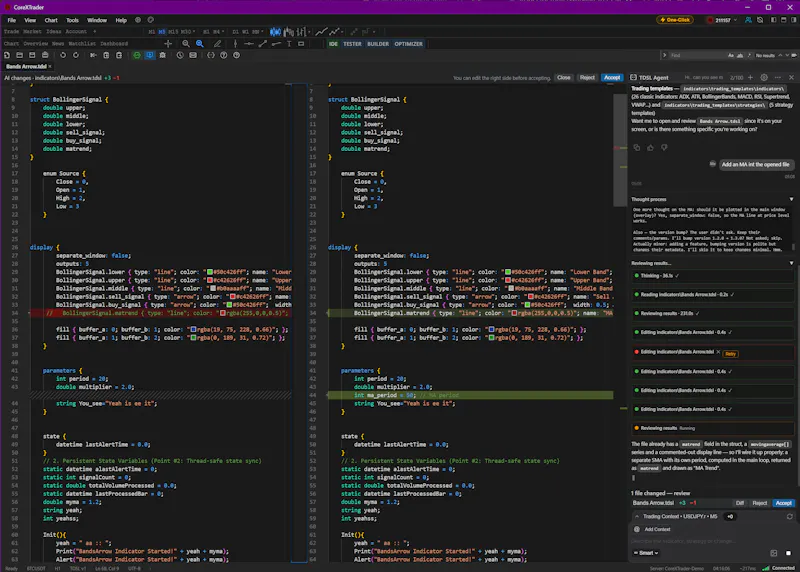This screenshot has height=572, width=800.
Task: Click the thumbs down feedback icon
Action: click(x=664, y=147)
